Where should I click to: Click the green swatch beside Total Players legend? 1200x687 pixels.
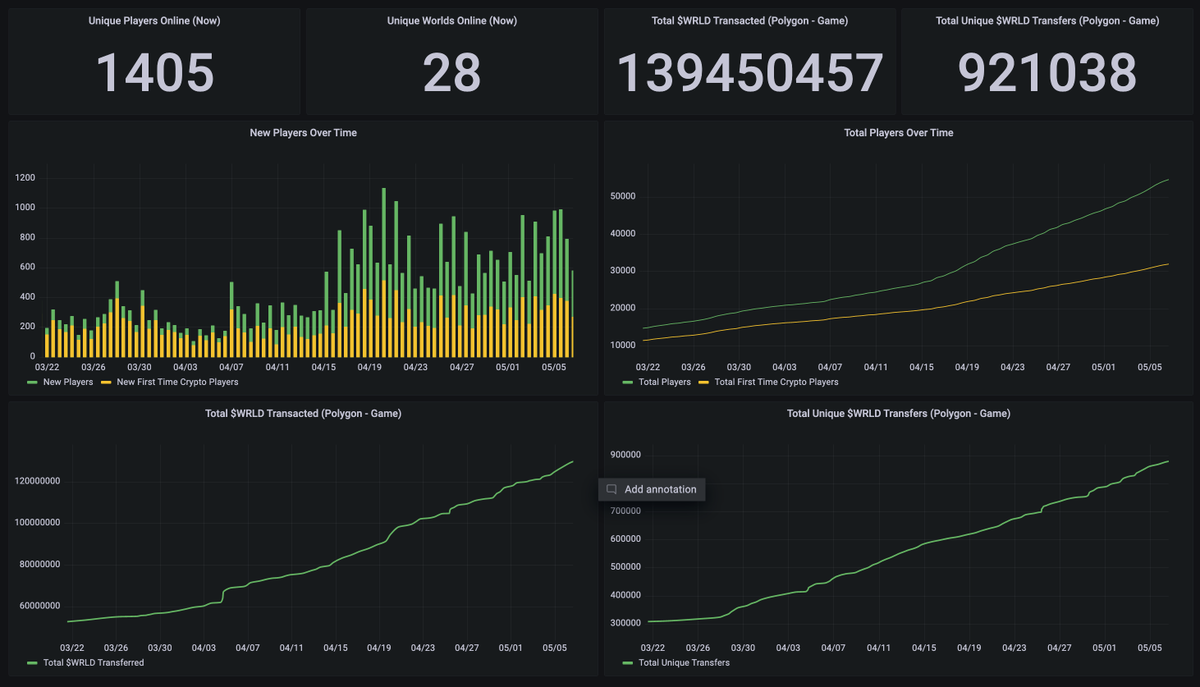pyautogui.click(x=628, y=382)
